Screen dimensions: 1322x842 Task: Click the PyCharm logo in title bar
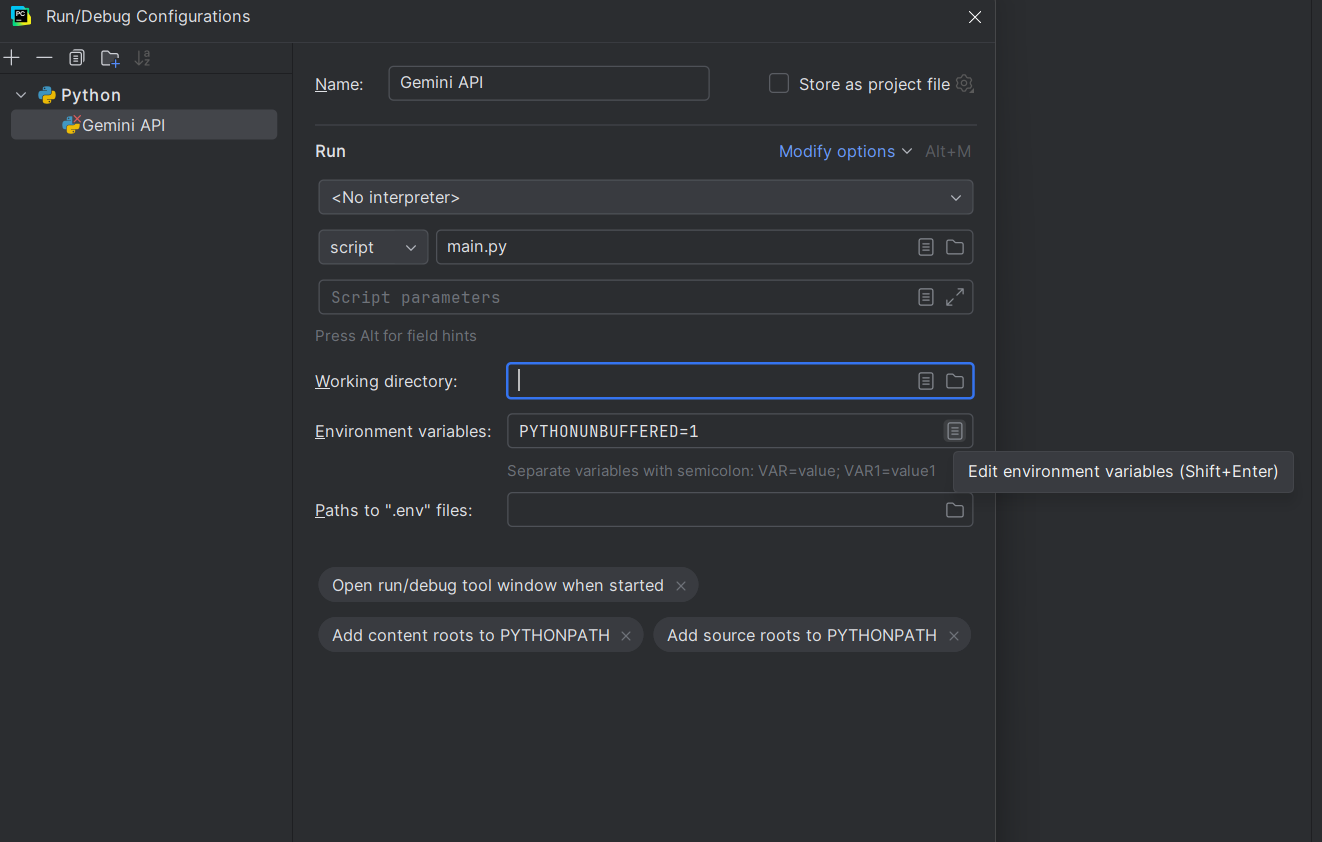click(x=21, y=16)
